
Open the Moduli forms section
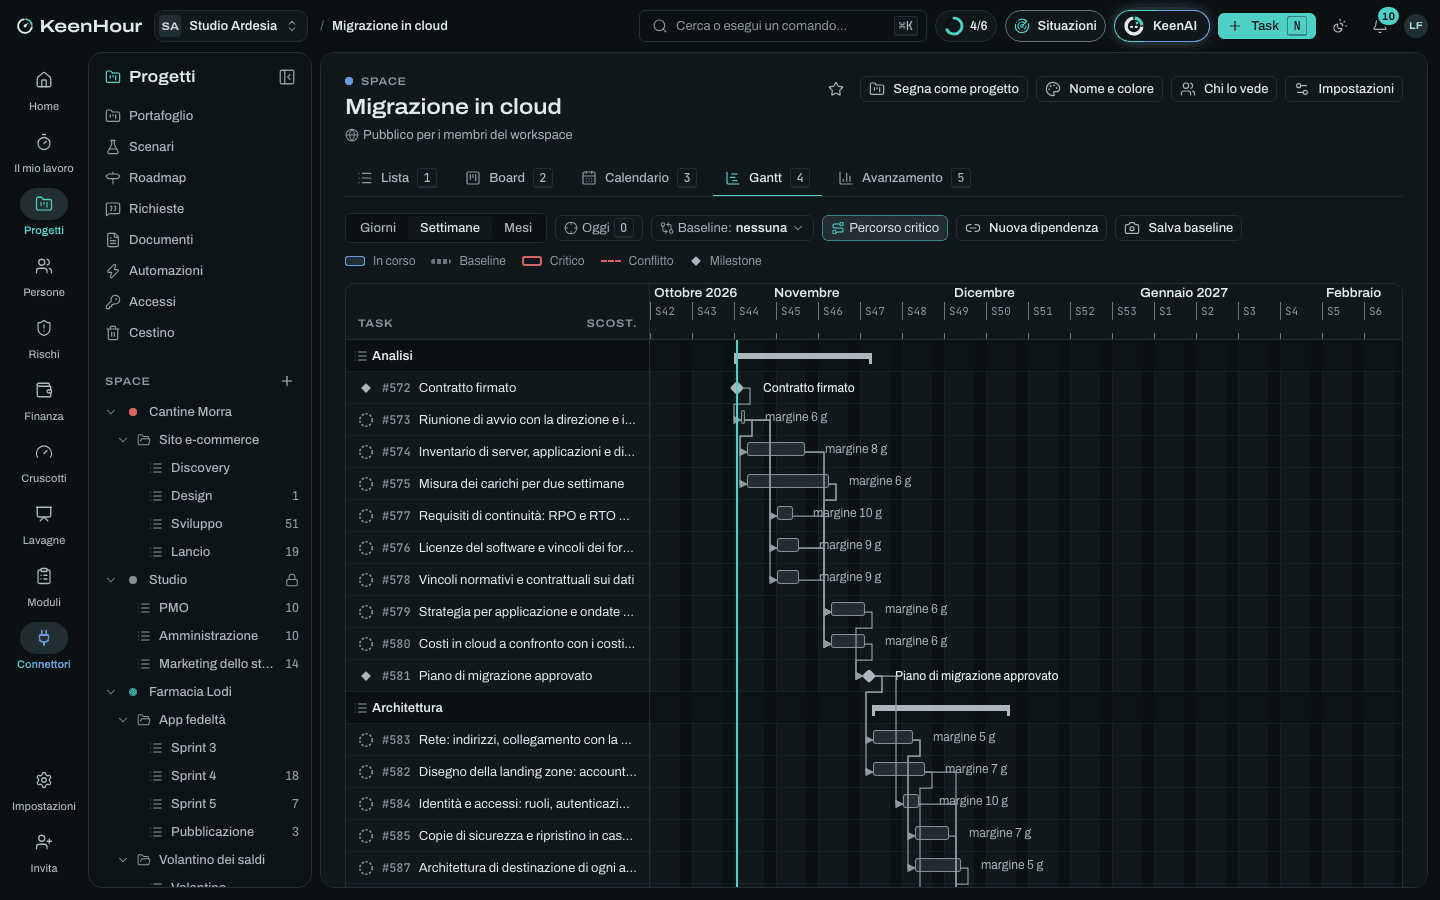(44, 586)
